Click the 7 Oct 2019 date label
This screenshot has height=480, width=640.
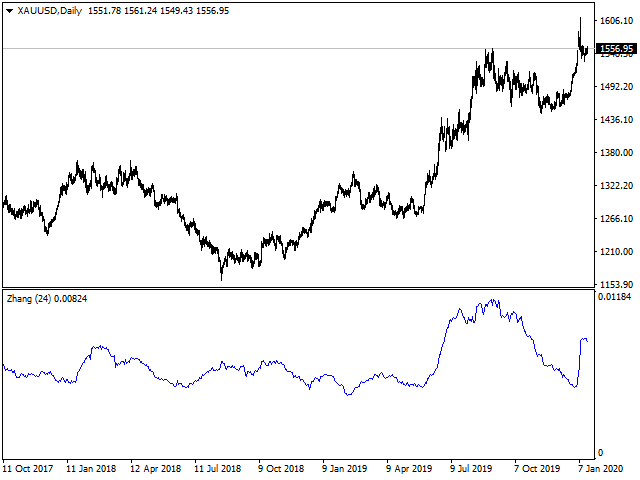pyautogui.click(x=537, y=469)
